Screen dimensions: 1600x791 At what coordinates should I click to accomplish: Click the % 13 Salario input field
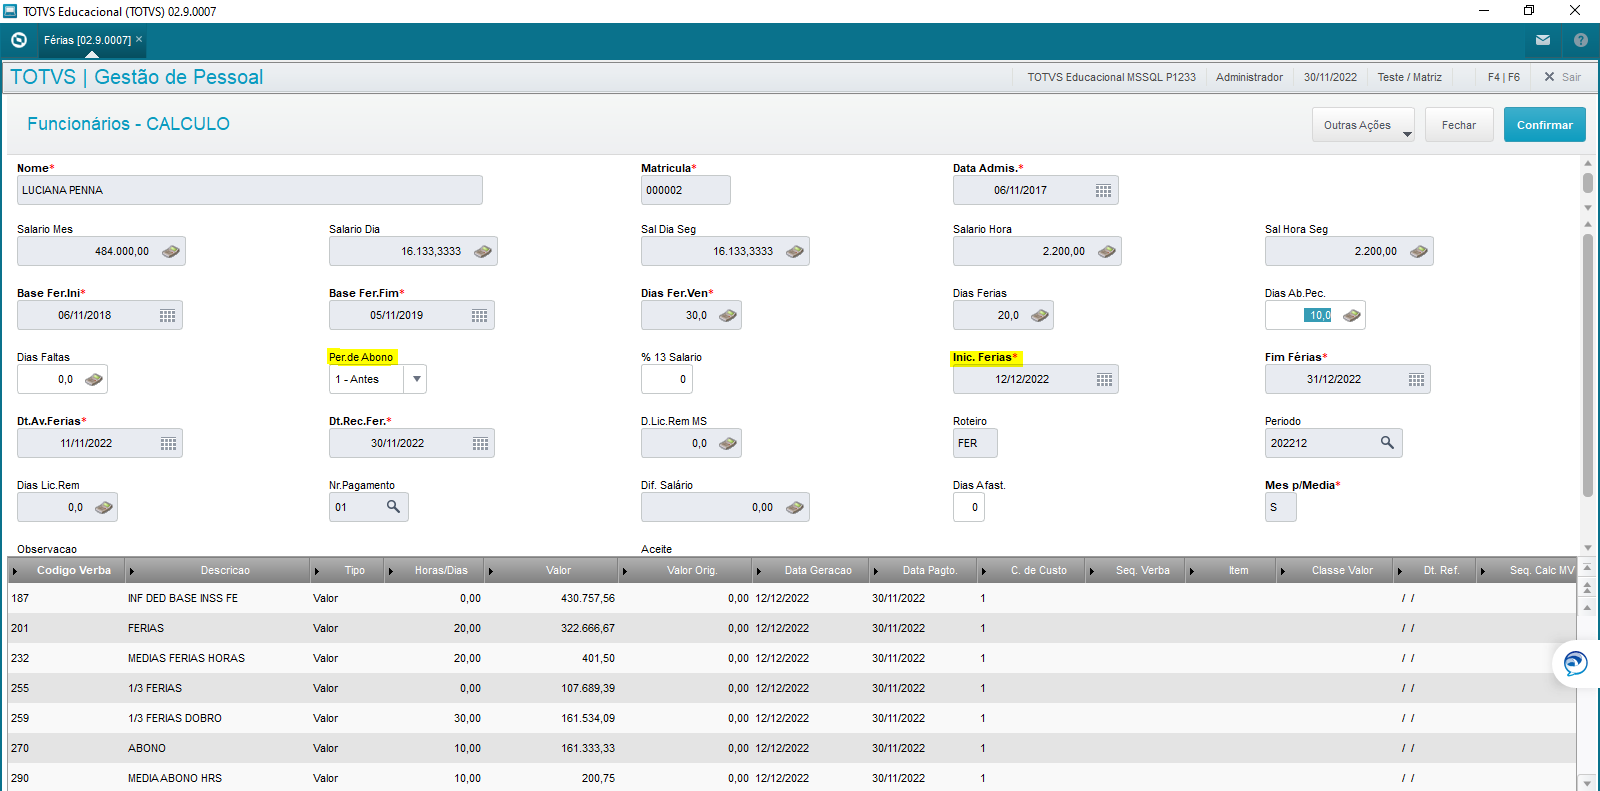[x=667, y=380]
